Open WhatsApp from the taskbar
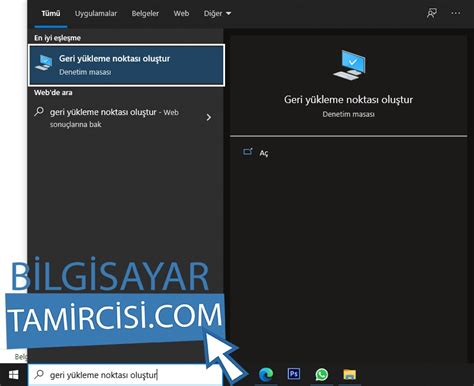474x386 pixels. click(322, 375)
